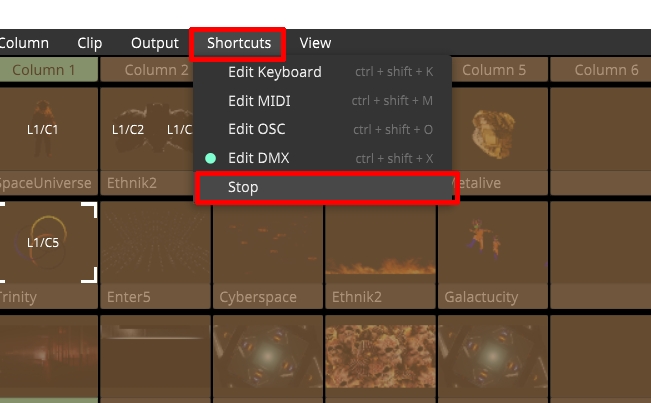
Task: Select the Enter5 clip thumbnail
Action: (155, 243)
